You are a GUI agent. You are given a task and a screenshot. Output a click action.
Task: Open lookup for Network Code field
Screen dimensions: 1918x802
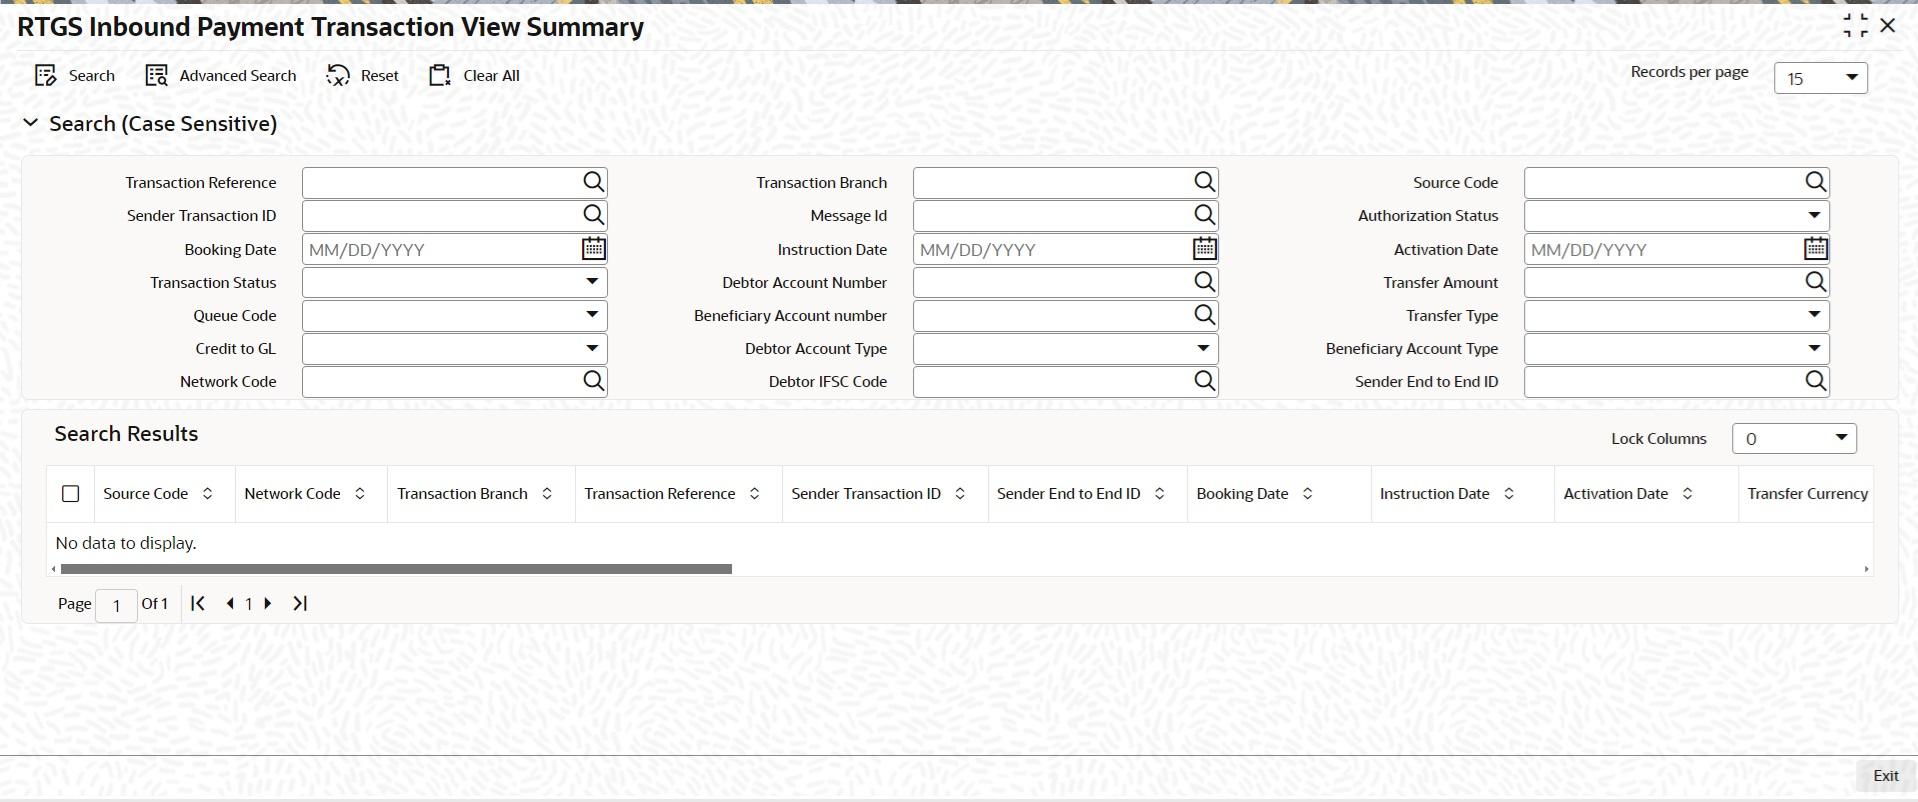(x=593, y=381)
